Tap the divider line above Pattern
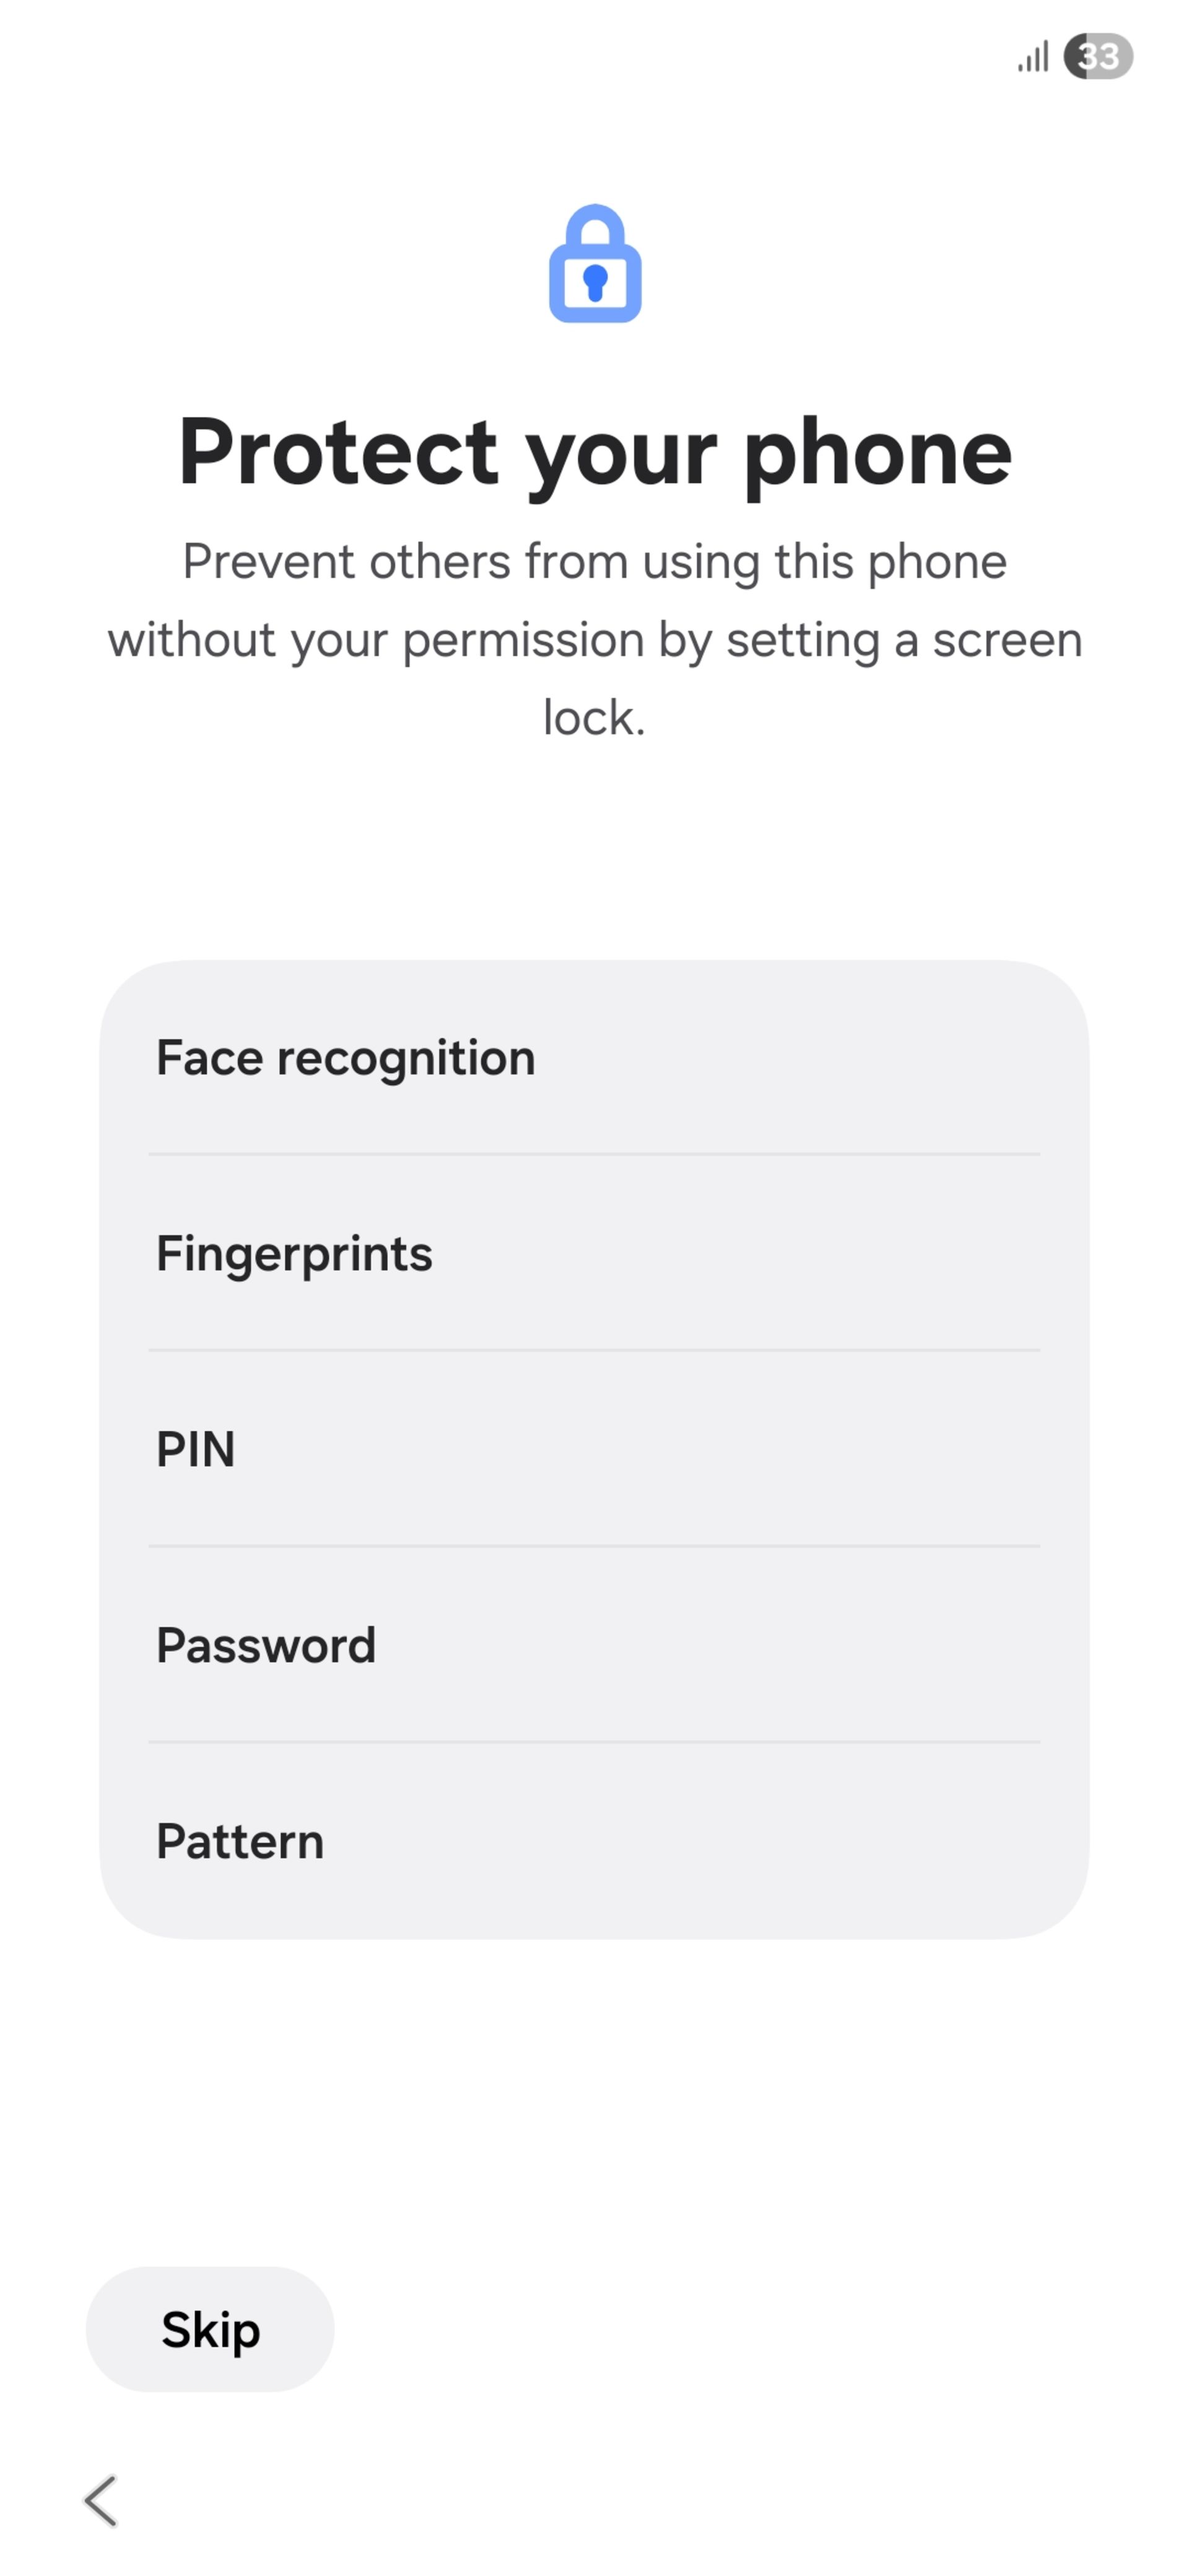 coord(594,1742)
